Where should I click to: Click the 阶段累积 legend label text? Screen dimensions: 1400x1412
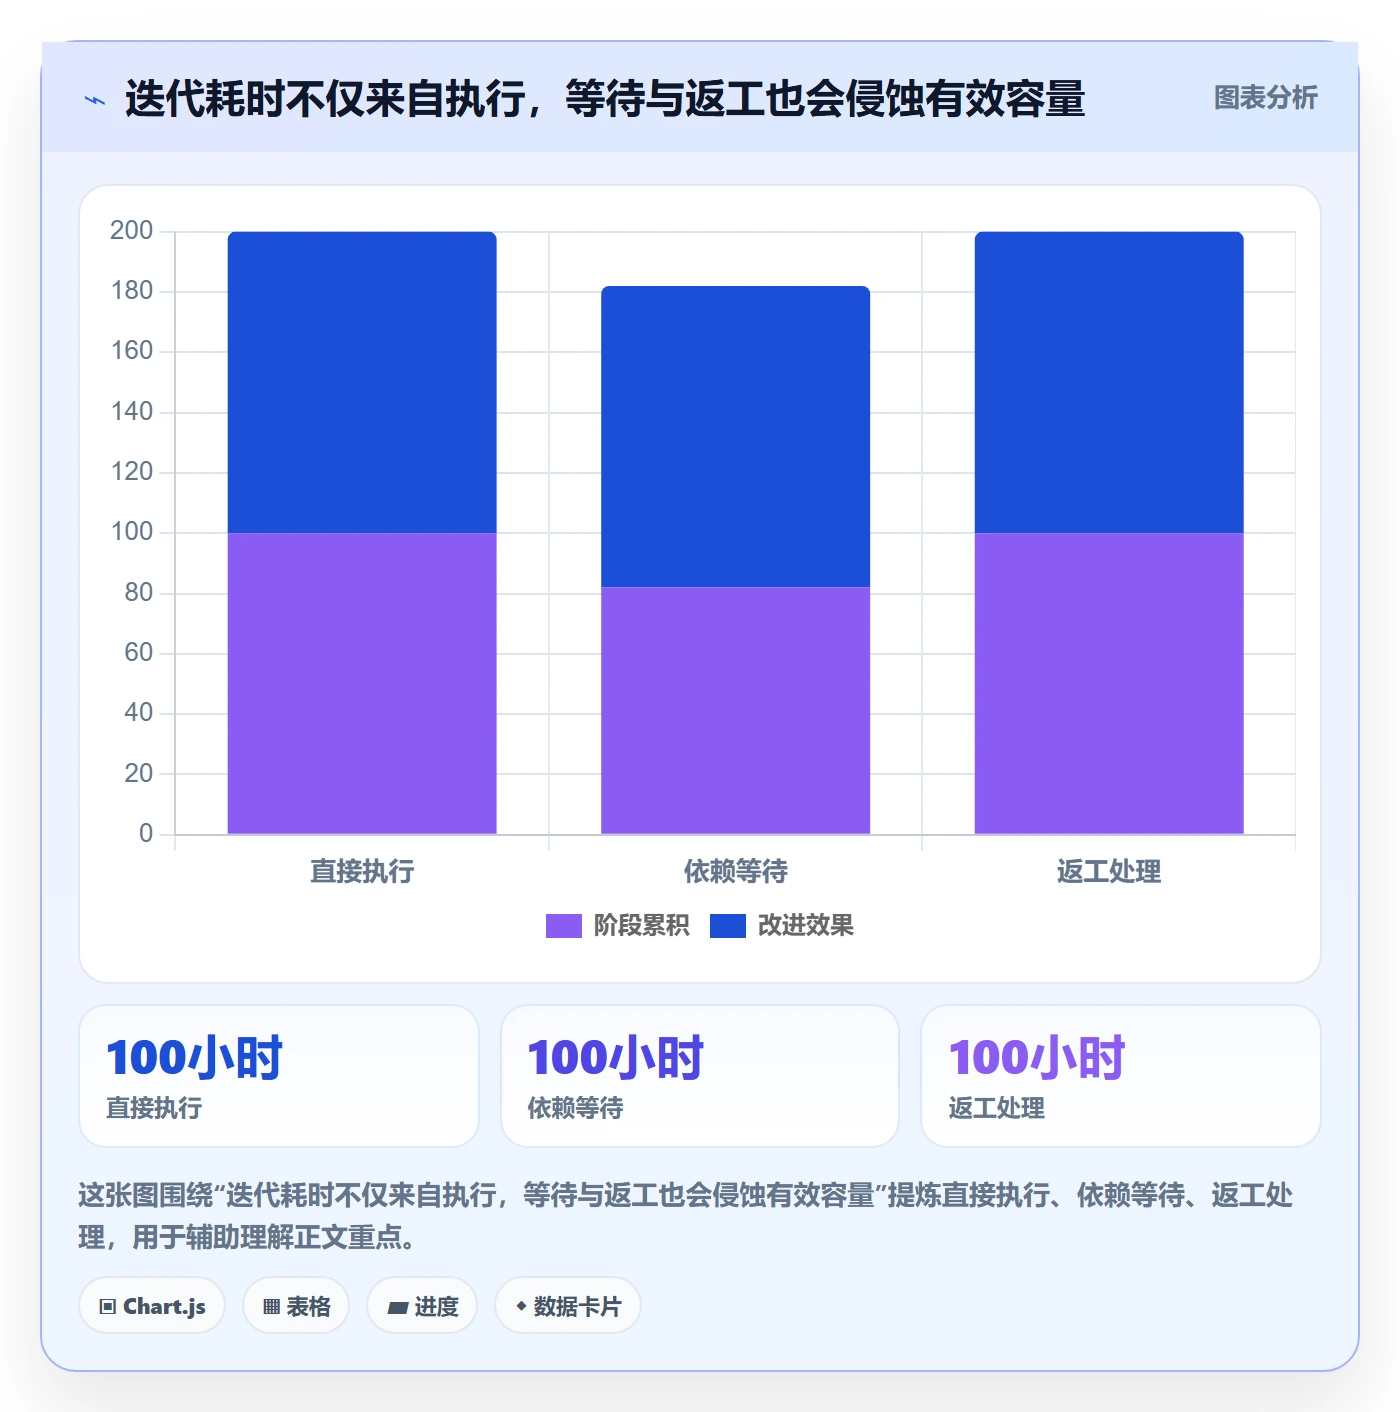click(641, 926)
